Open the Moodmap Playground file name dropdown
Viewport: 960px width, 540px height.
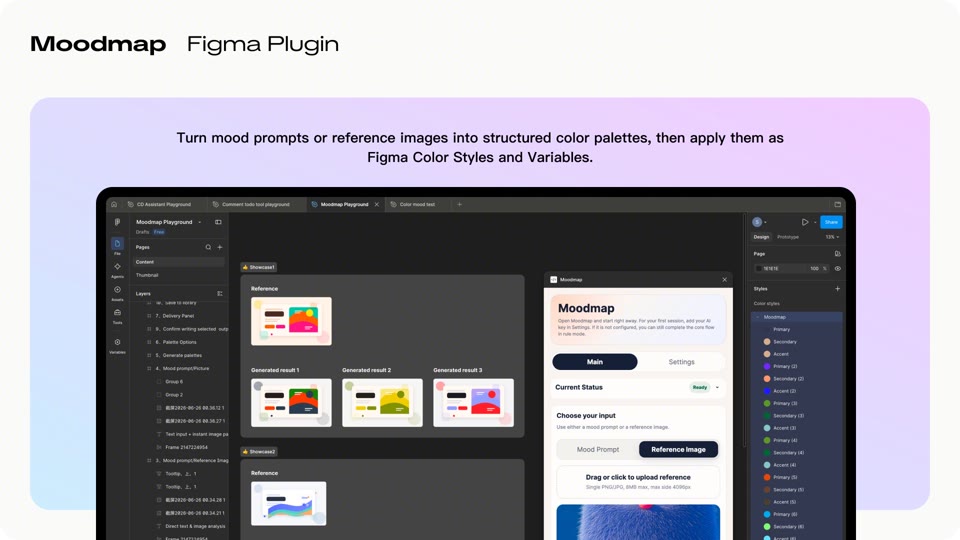point(200,222)
